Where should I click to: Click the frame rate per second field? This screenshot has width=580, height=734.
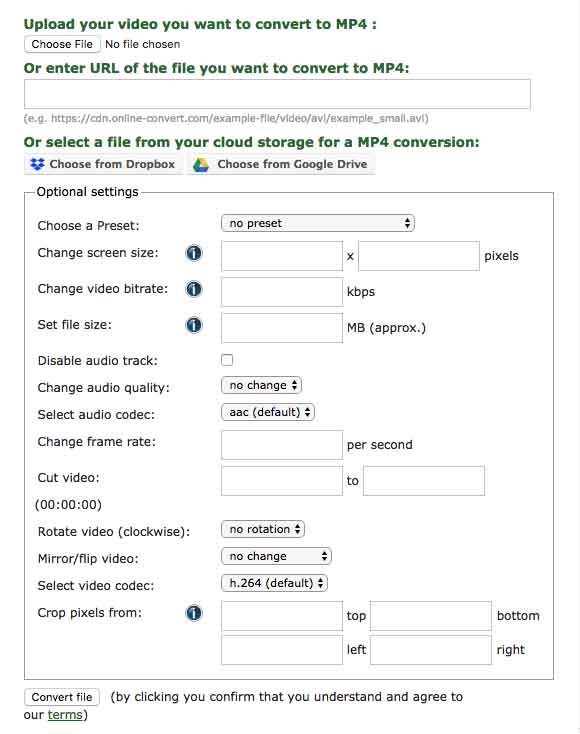pyautogui.click(x=282, y=445)
